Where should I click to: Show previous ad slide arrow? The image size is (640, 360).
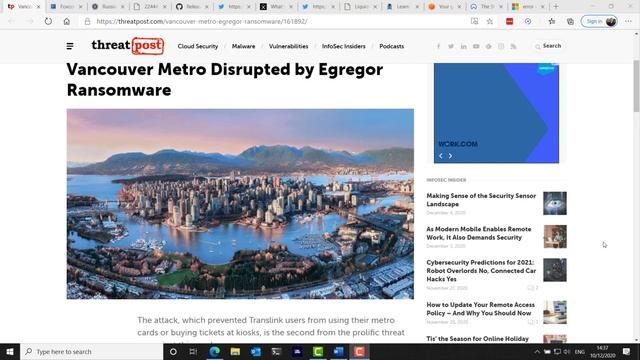(x=441, y=156)
